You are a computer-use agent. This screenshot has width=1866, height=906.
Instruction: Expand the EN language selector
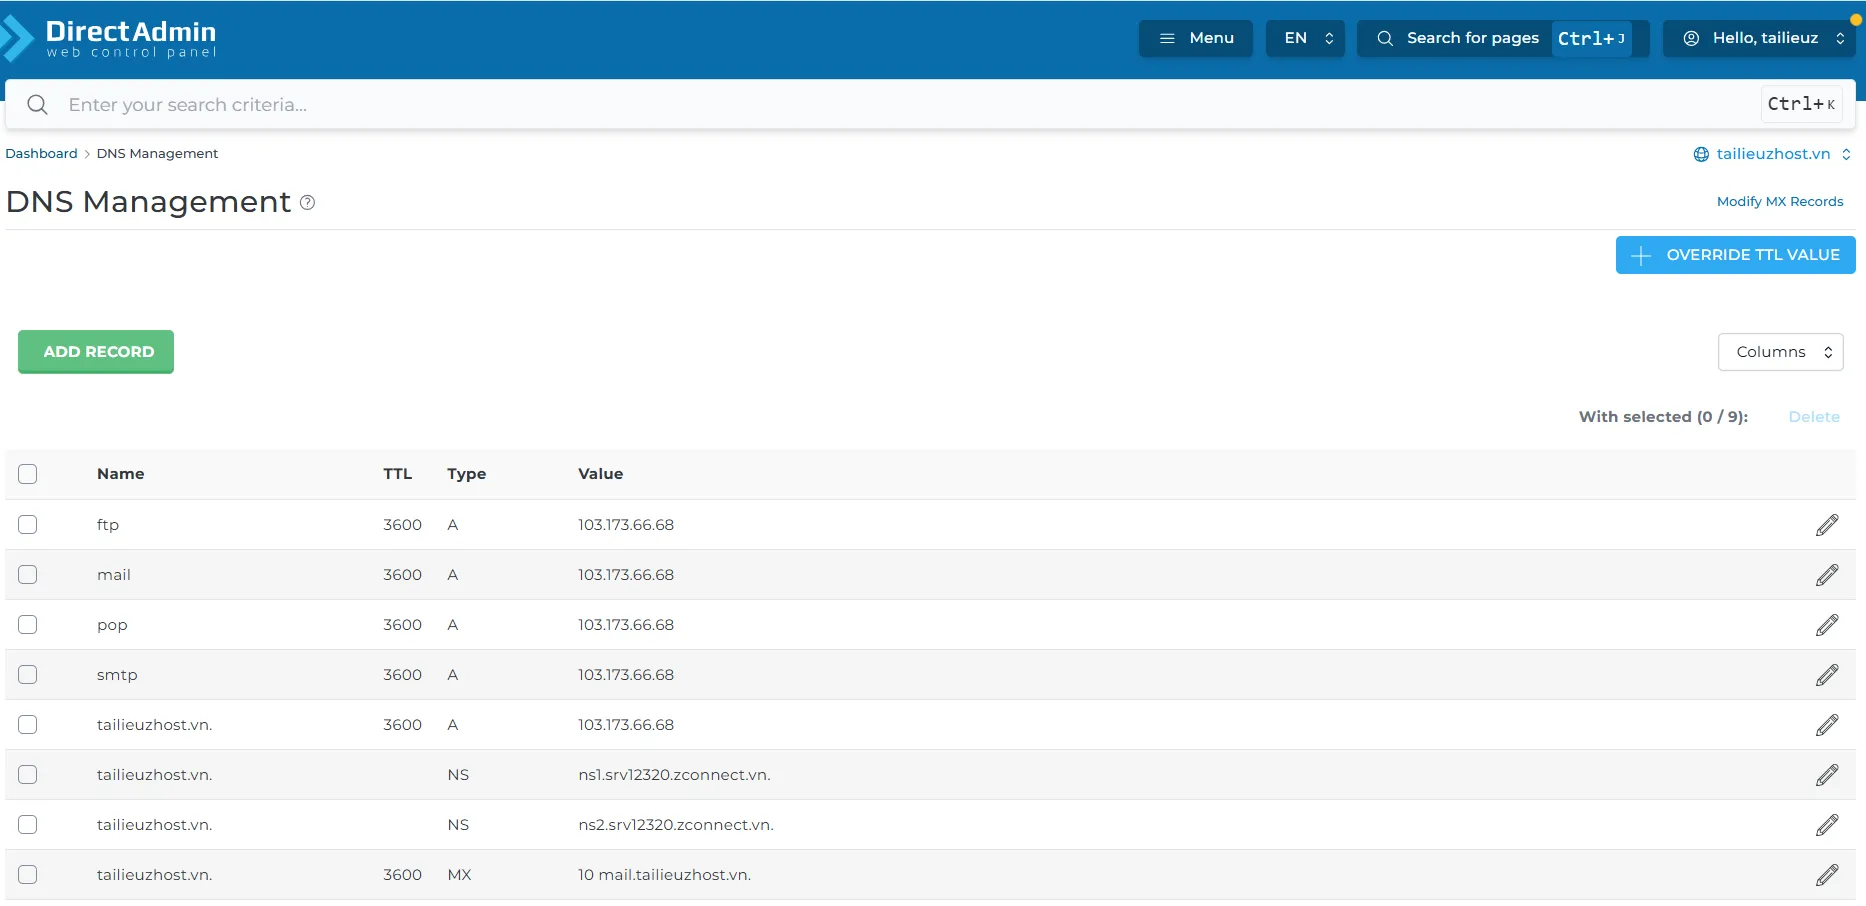1305,38
